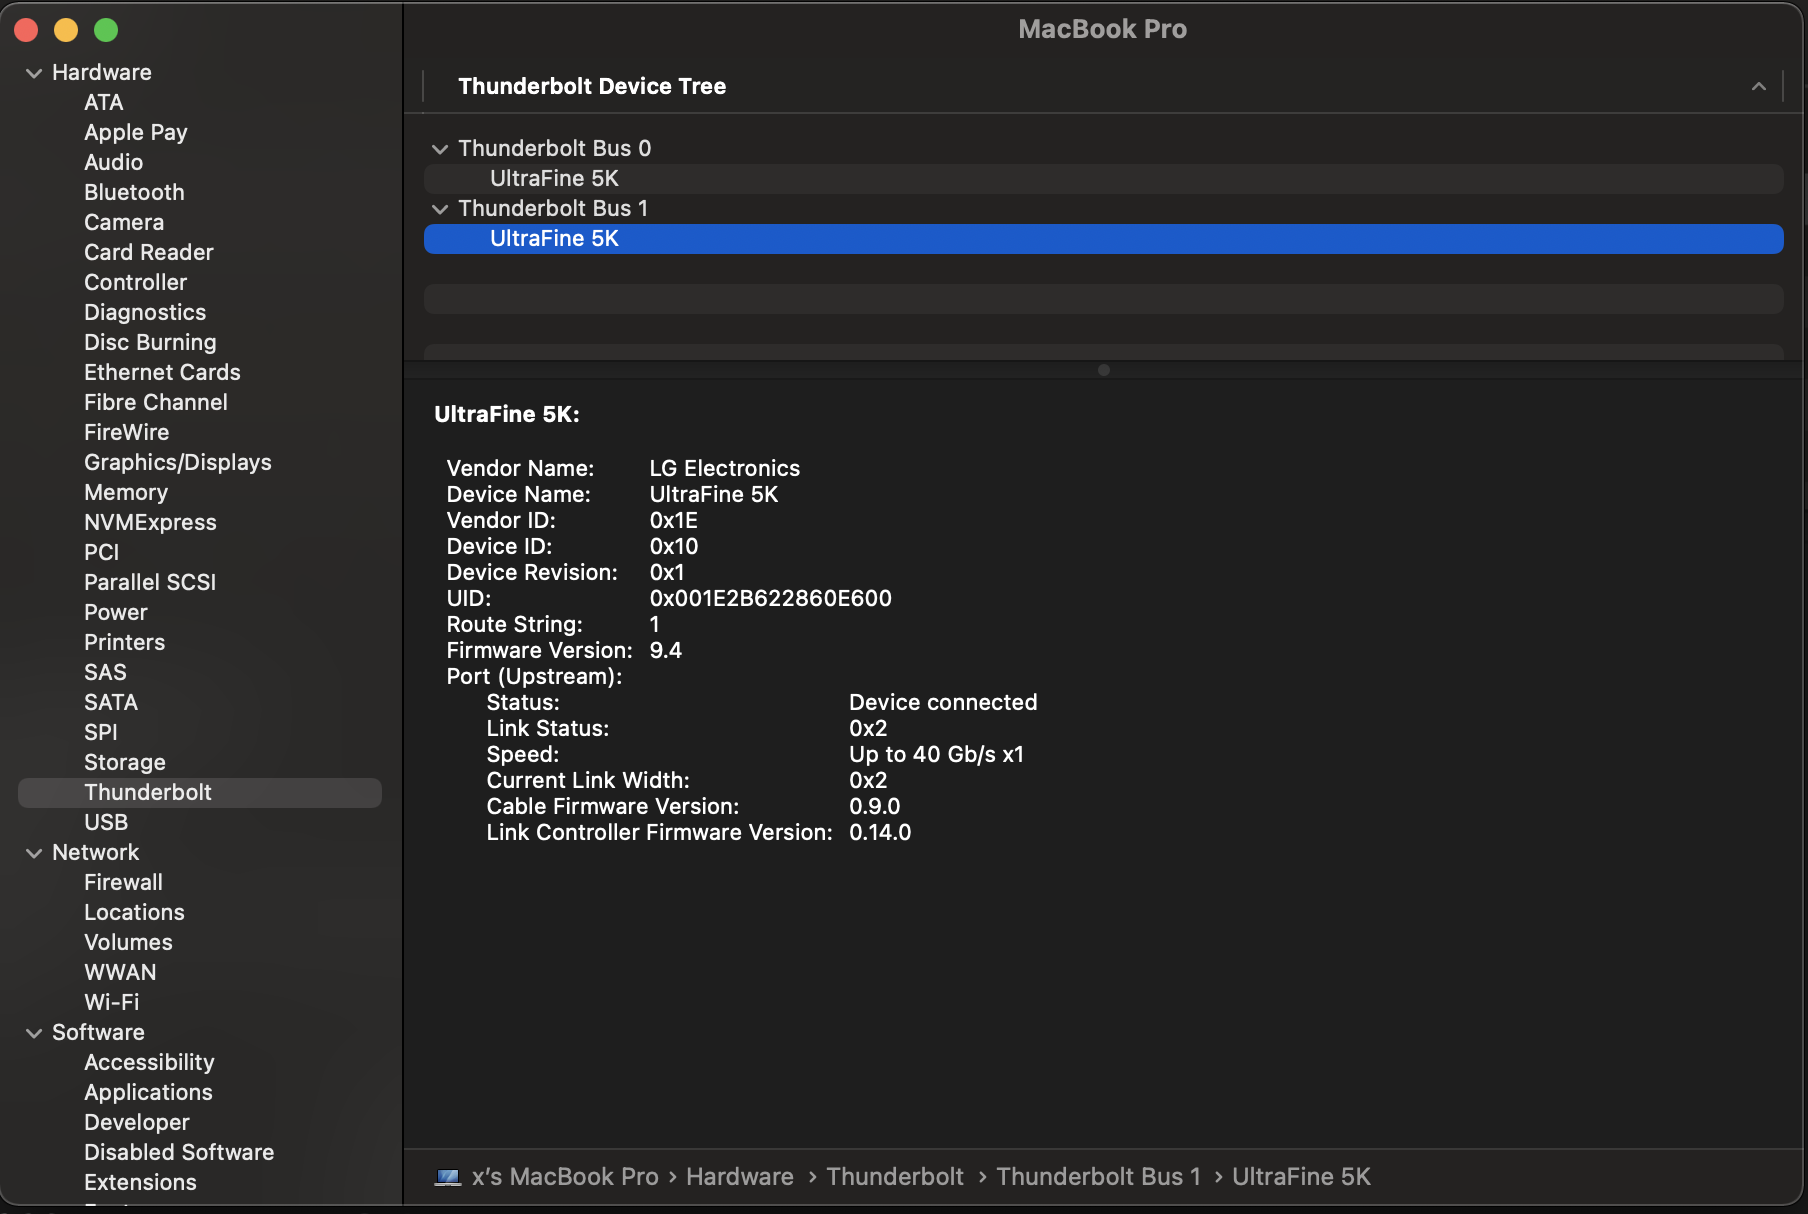The height and width of the screenshot is (1214, 1808).
Task: Select PCI in the sidebar
Action: point(101,553)
